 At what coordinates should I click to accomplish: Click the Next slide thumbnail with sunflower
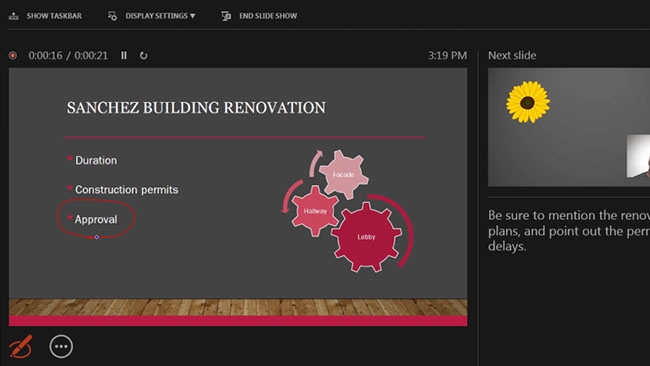(x=569, y=127)
